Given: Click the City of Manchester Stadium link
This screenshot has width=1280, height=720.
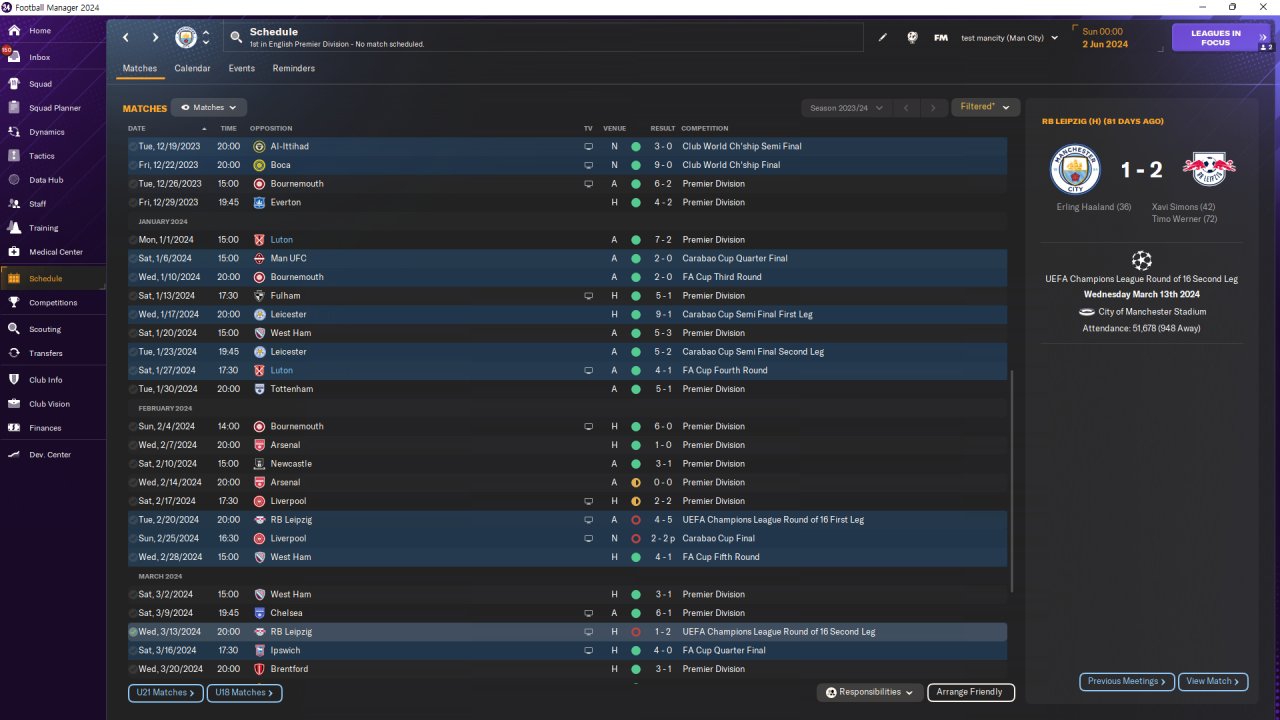Looking at the screenshot, I should [1152, 312].
